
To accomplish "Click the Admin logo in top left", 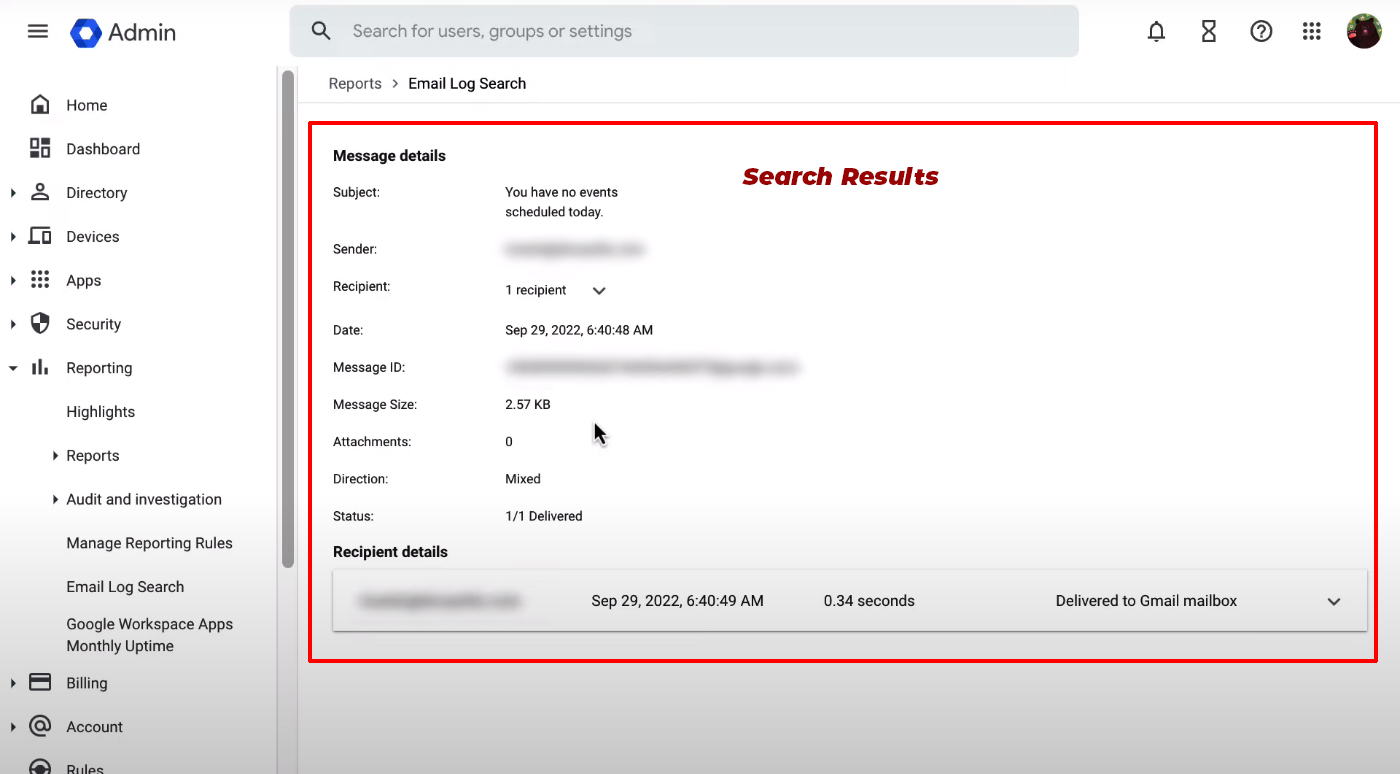I will (x=122, y=31).
